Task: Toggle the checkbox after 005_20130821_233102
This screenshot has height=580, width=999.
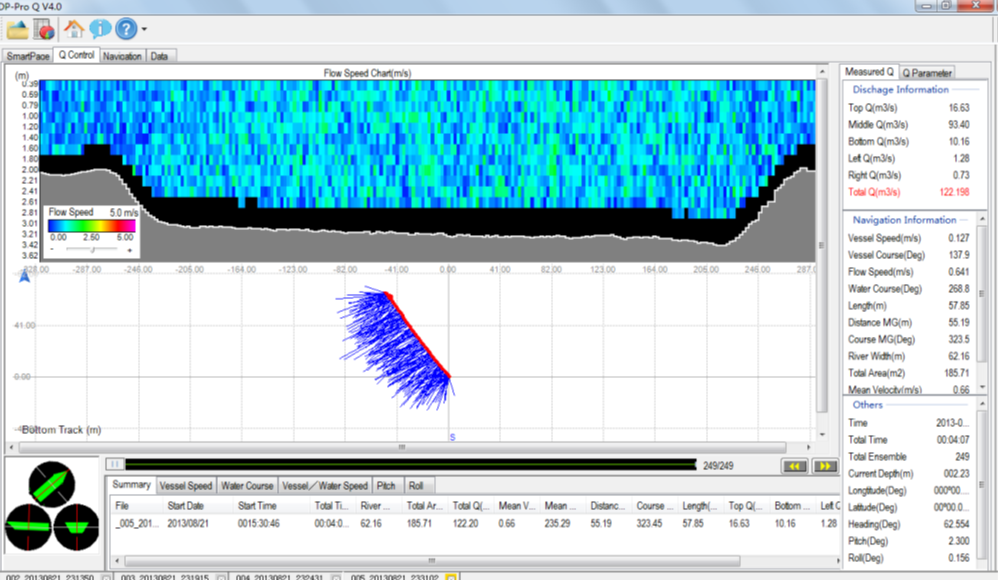Action: pyautogui.click(x=450, y=577)
